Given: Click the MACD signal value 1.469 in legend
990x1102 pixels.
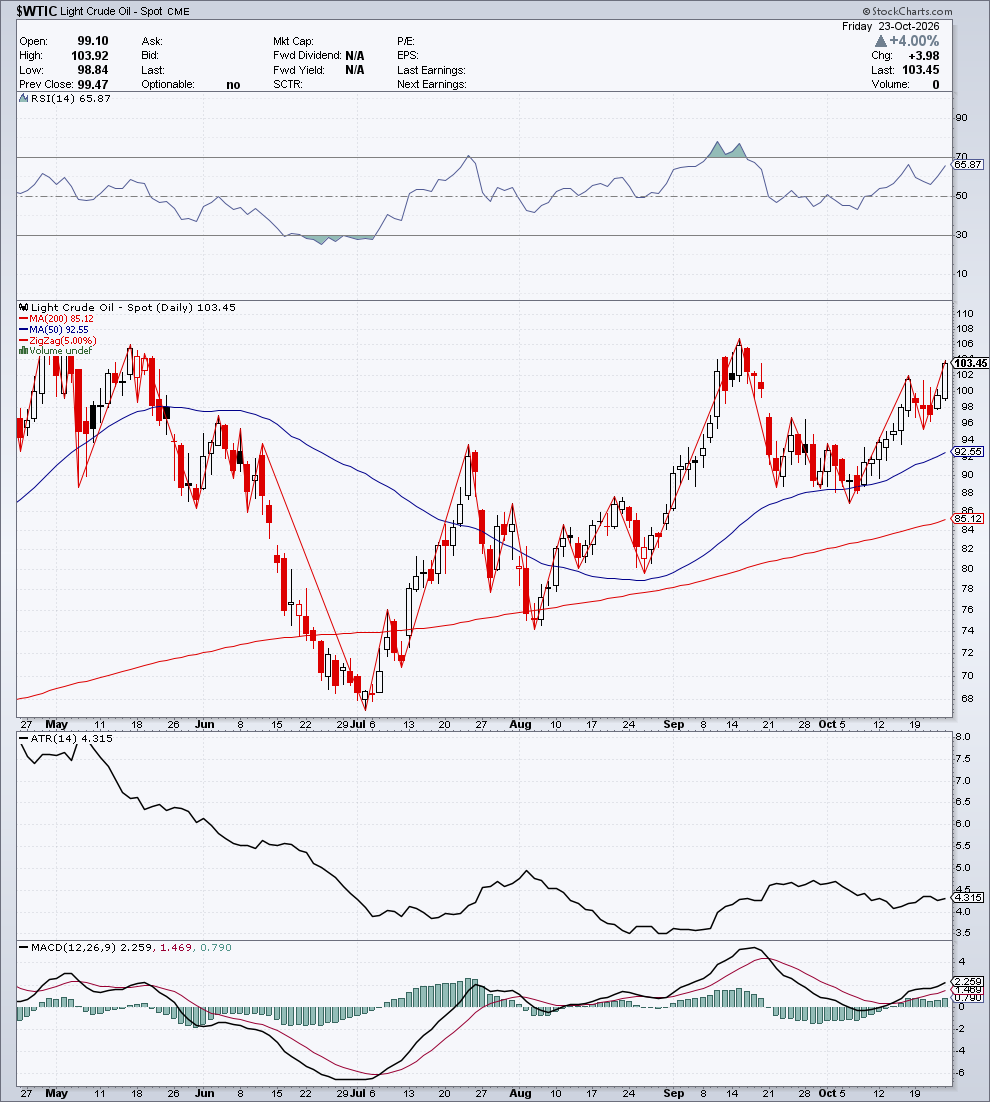Looking at the screenshot, I should click(x=176, y=947).
